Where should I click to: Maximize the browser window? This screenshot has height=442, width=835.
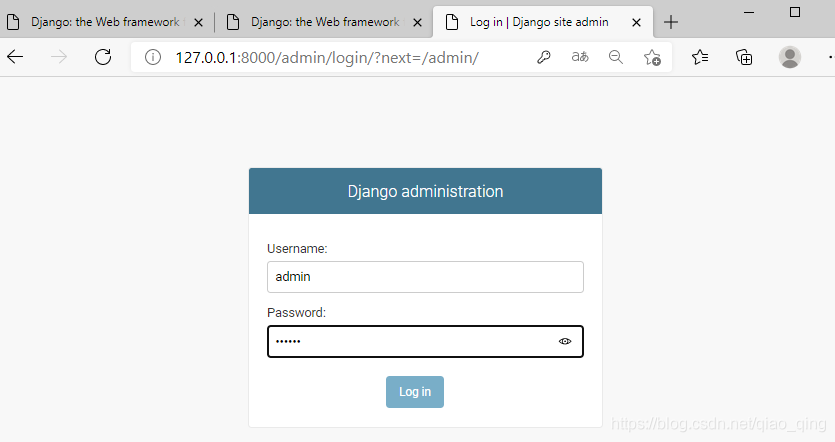[795, 12]
